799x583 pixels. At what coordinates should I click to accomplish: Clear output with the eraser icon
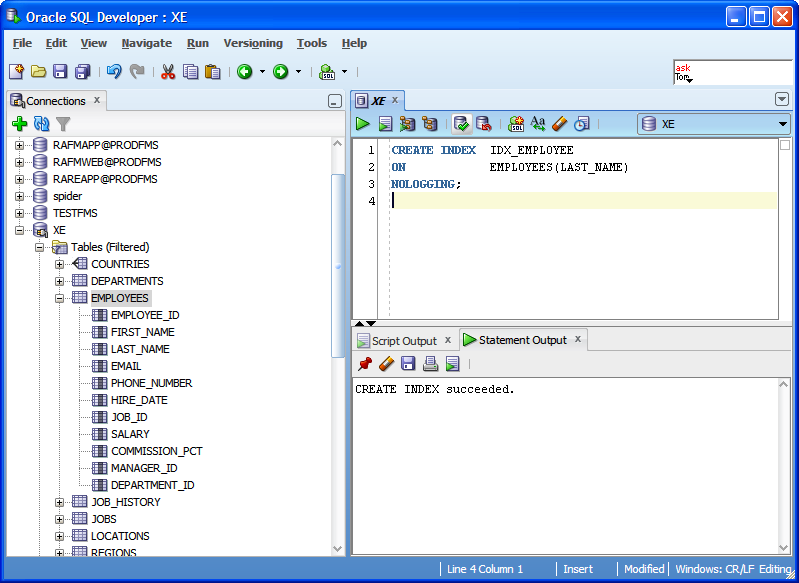(x=387, y=363)
